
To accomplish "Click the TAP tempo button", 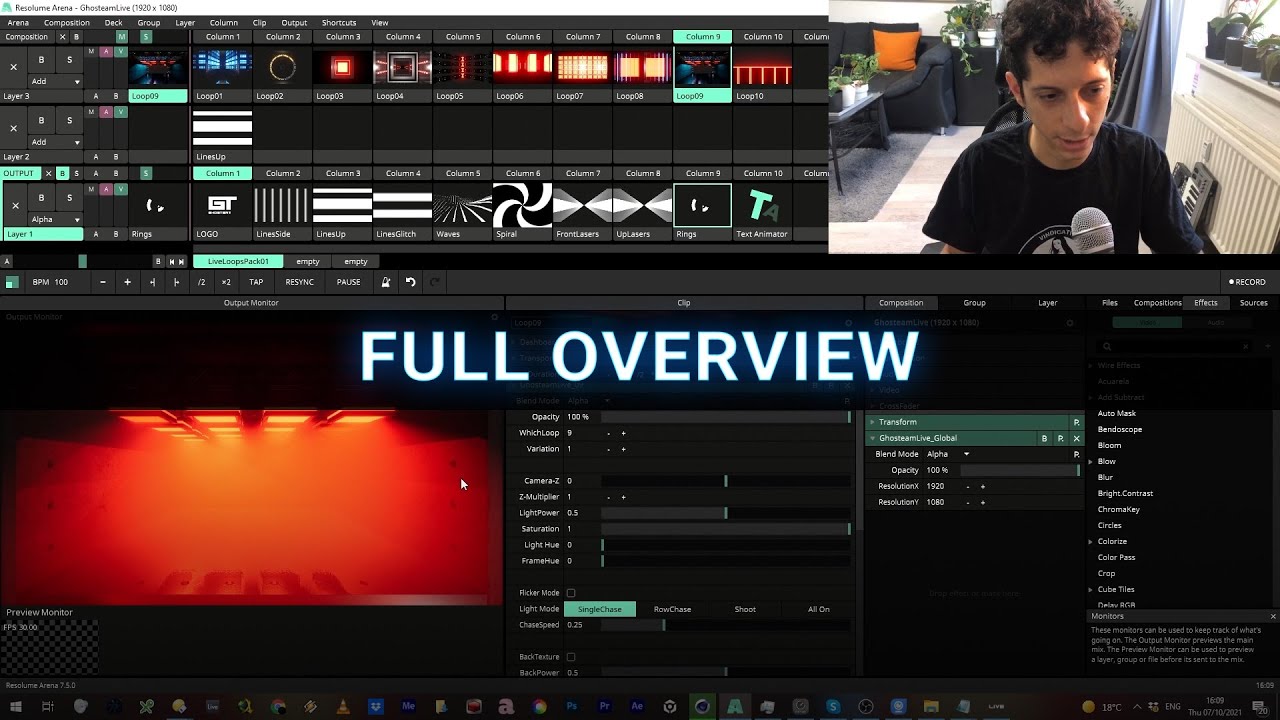I will tap(256, 282).
